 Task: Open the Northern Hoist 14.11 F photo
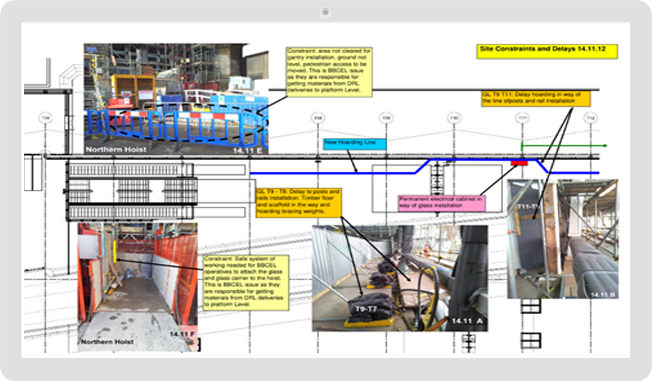click(x=138, y=287)
